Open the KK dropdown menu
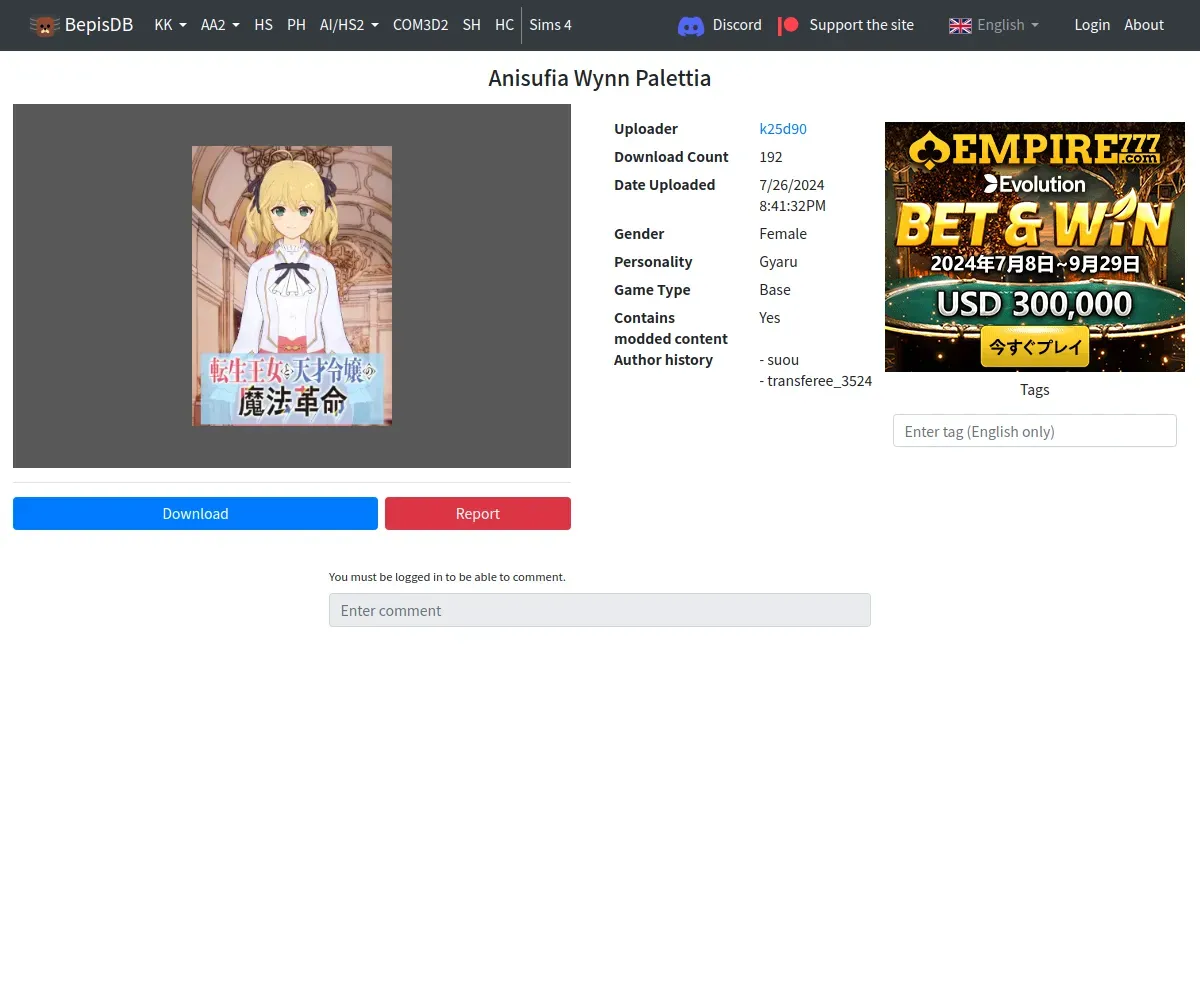1200x1000 pixels. (170, 25)
